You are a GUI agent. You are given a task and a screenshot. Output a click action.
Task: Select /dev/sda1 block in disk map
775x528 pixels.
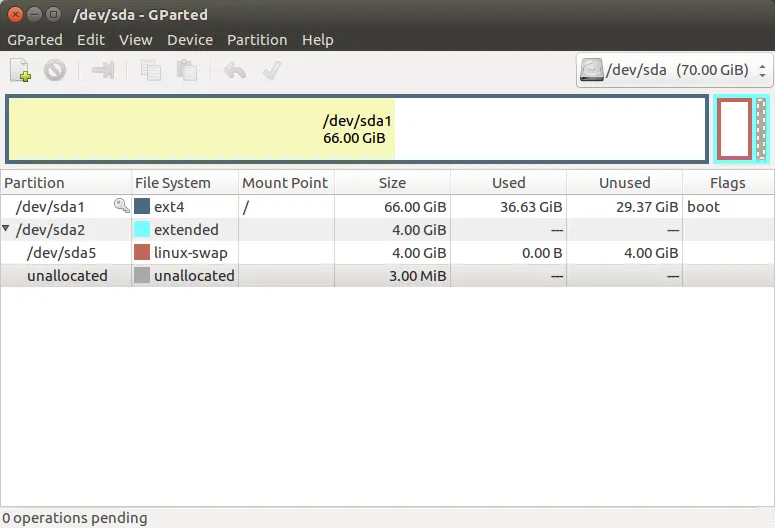pos(357,129)
